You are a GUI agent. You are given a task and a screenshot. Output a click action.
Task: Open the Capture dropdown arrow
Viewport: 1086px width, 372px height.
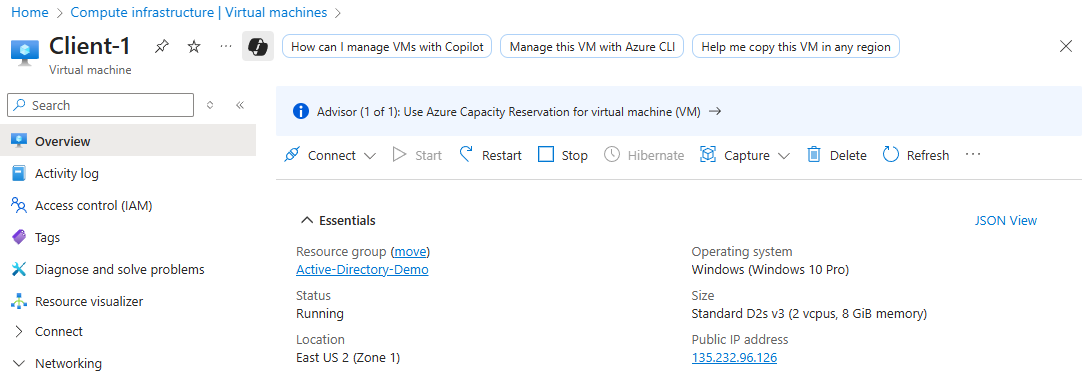coord(783,156)
